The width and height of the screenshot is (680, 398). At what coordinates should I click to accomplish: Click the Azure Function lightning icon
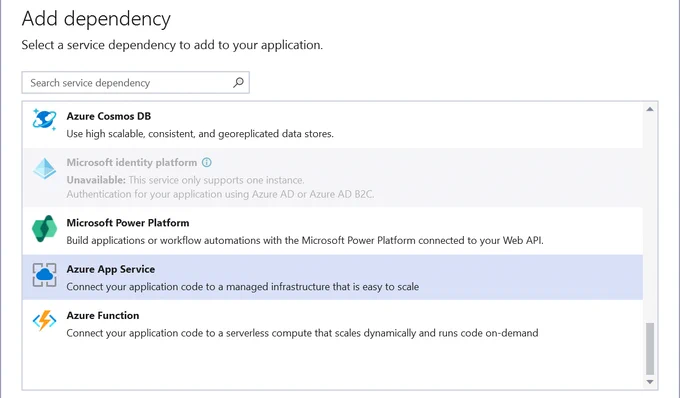(44, 321)
